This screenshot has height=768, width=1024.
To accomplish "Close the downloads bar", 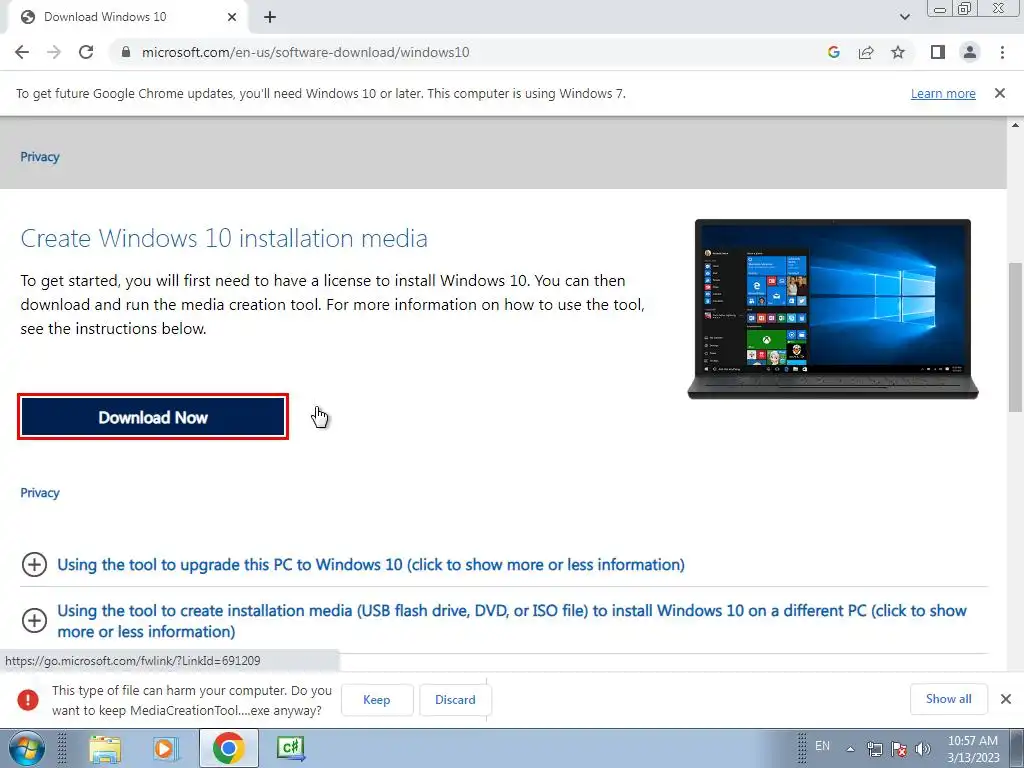I will pos(1006,699).
